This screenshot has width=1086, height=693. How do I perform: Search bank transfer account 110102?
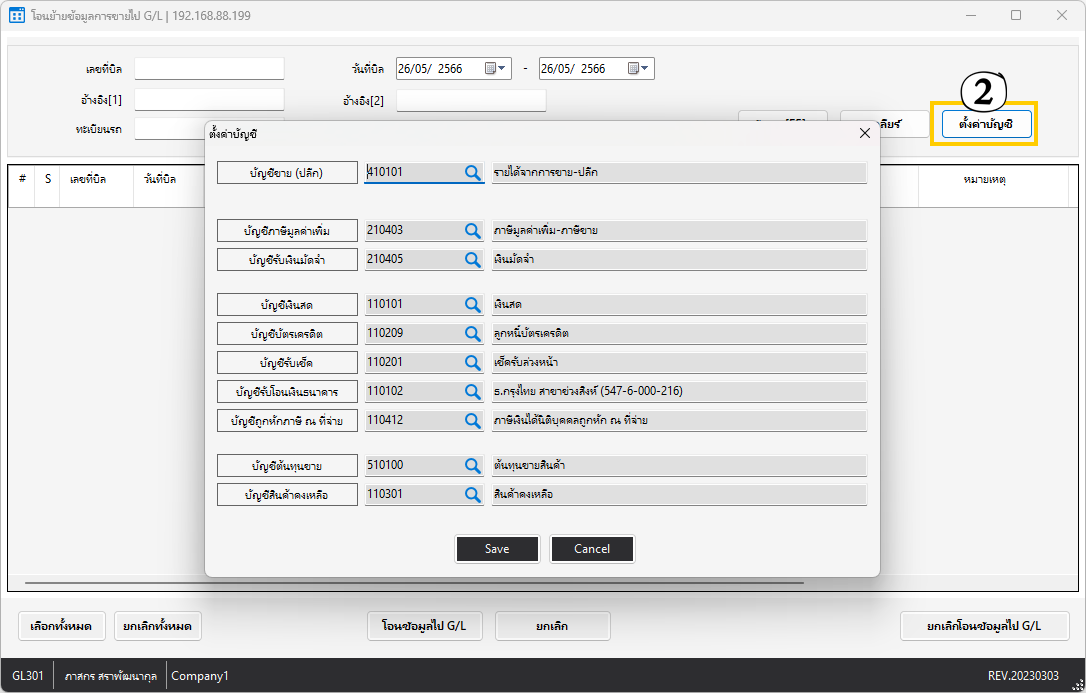click(473, 391)
